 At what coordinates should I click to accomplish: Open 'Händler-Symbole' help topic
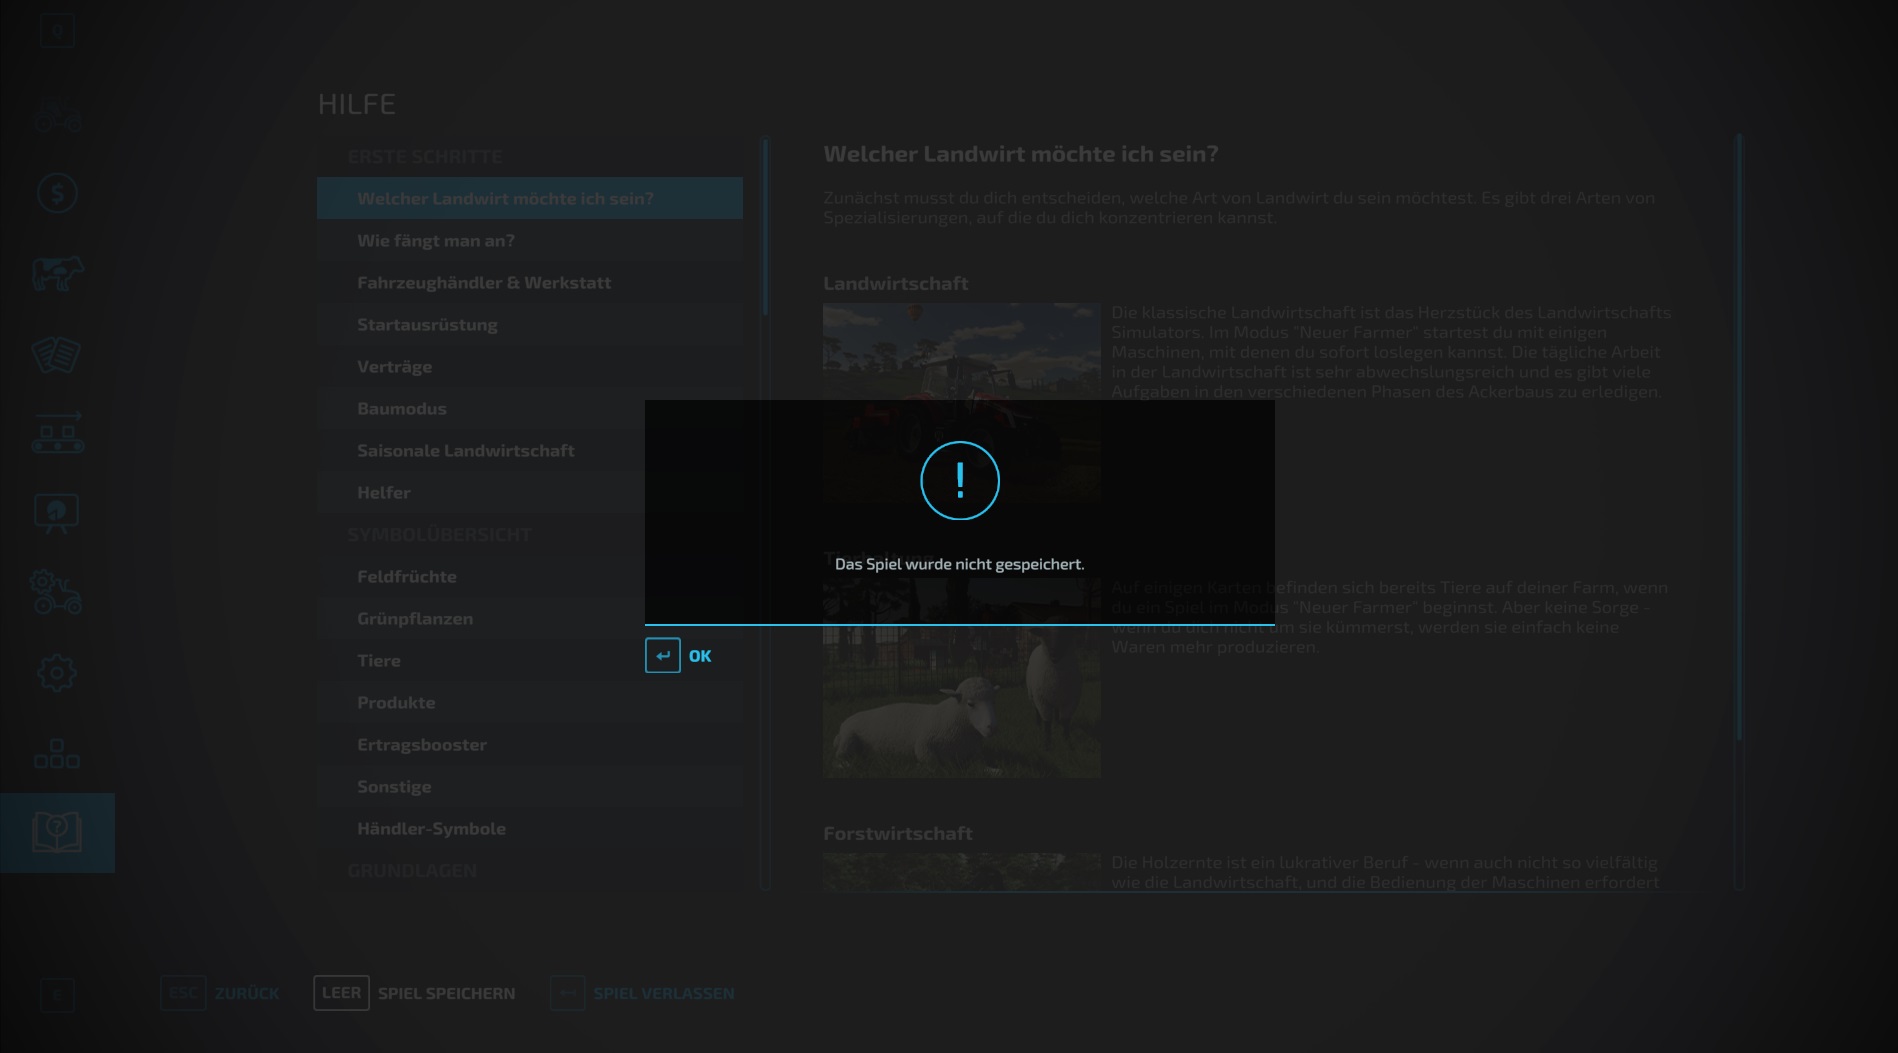(530, 828)
